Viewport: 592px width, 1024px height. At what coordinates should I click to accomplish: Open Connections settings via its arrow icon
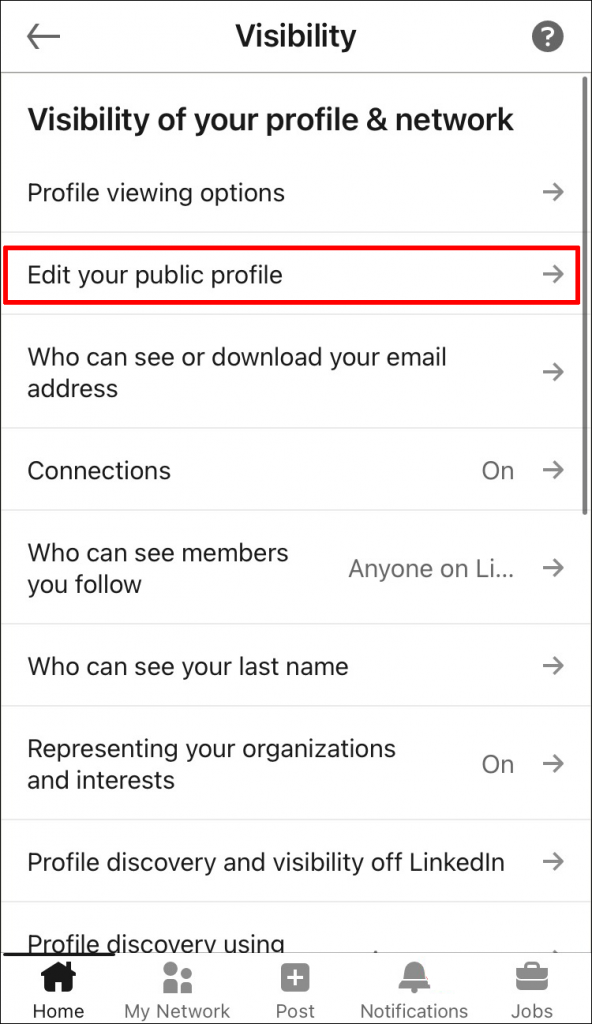(553, 470)
